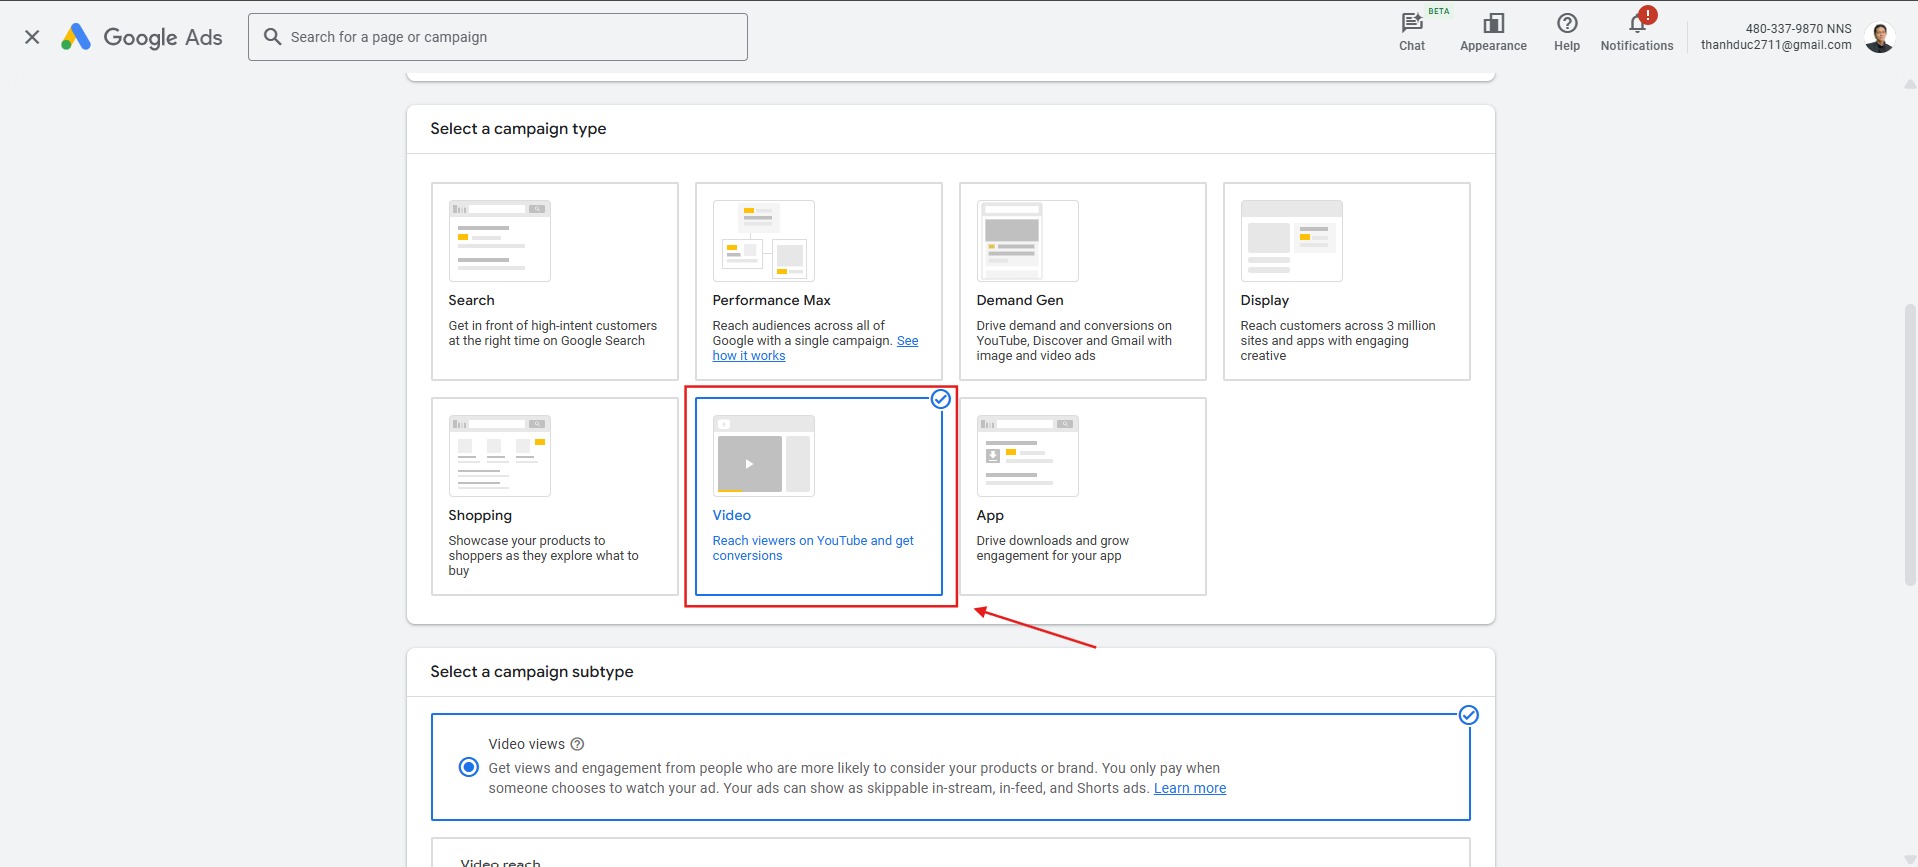1918x867 pixels.
Task: Open the Chat beta icon
Action: [x=1411, y=32]
